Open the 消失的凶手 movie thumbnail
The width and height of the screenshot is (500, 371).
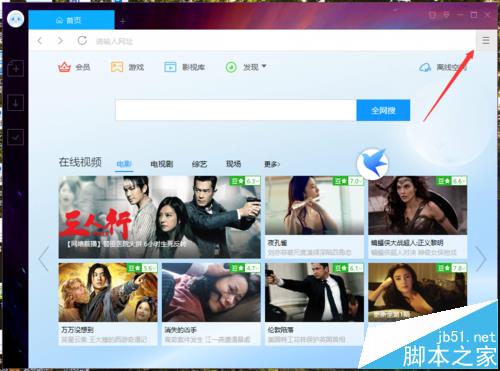(211, 292)
